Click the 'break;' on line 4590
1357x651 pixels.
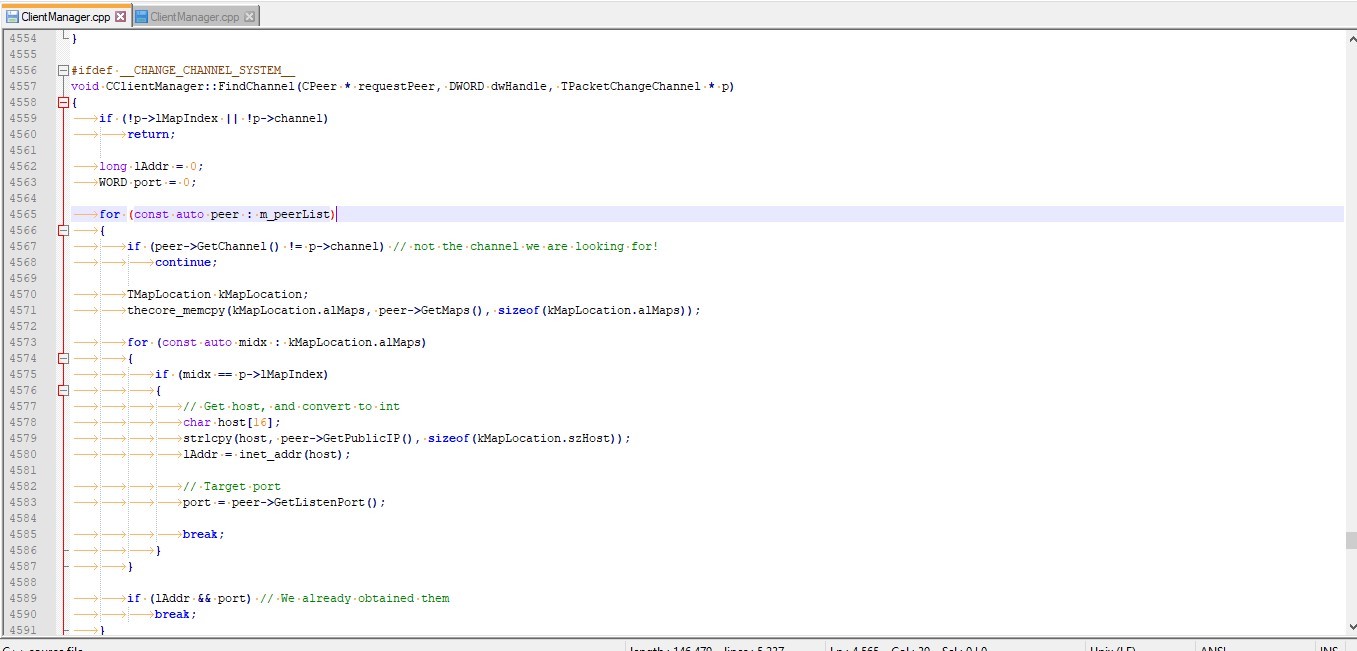pyautogui.click(x=176, y=614)
